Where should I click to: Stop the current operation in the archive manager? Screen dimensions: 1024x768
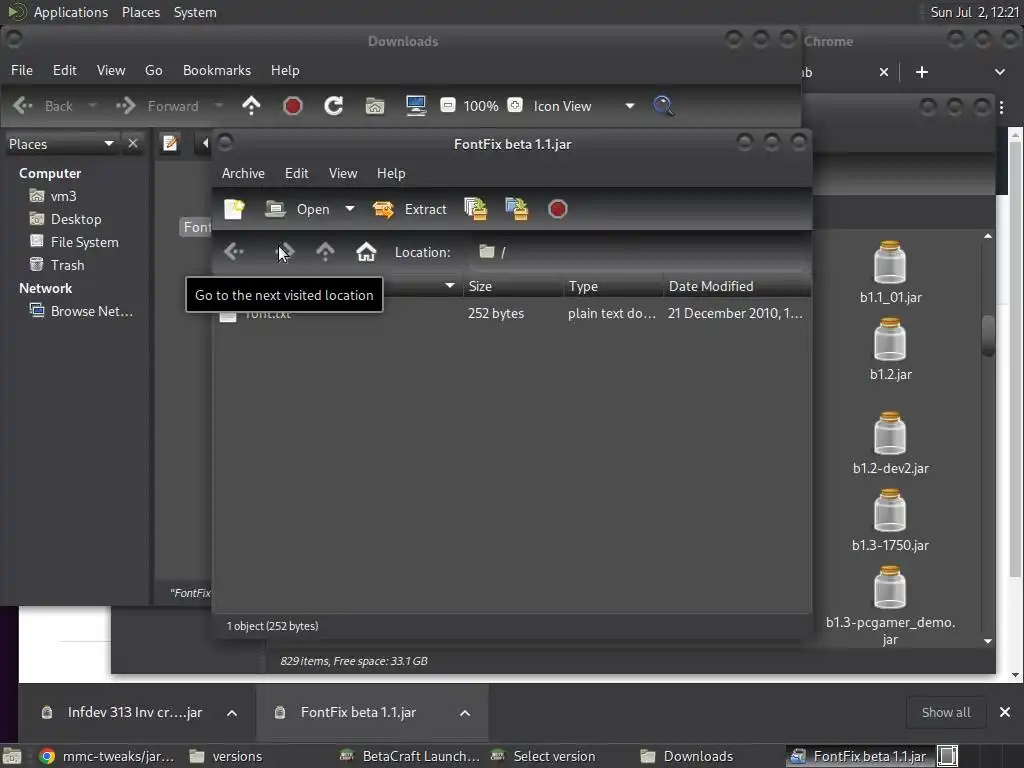(x=558, y=209)
